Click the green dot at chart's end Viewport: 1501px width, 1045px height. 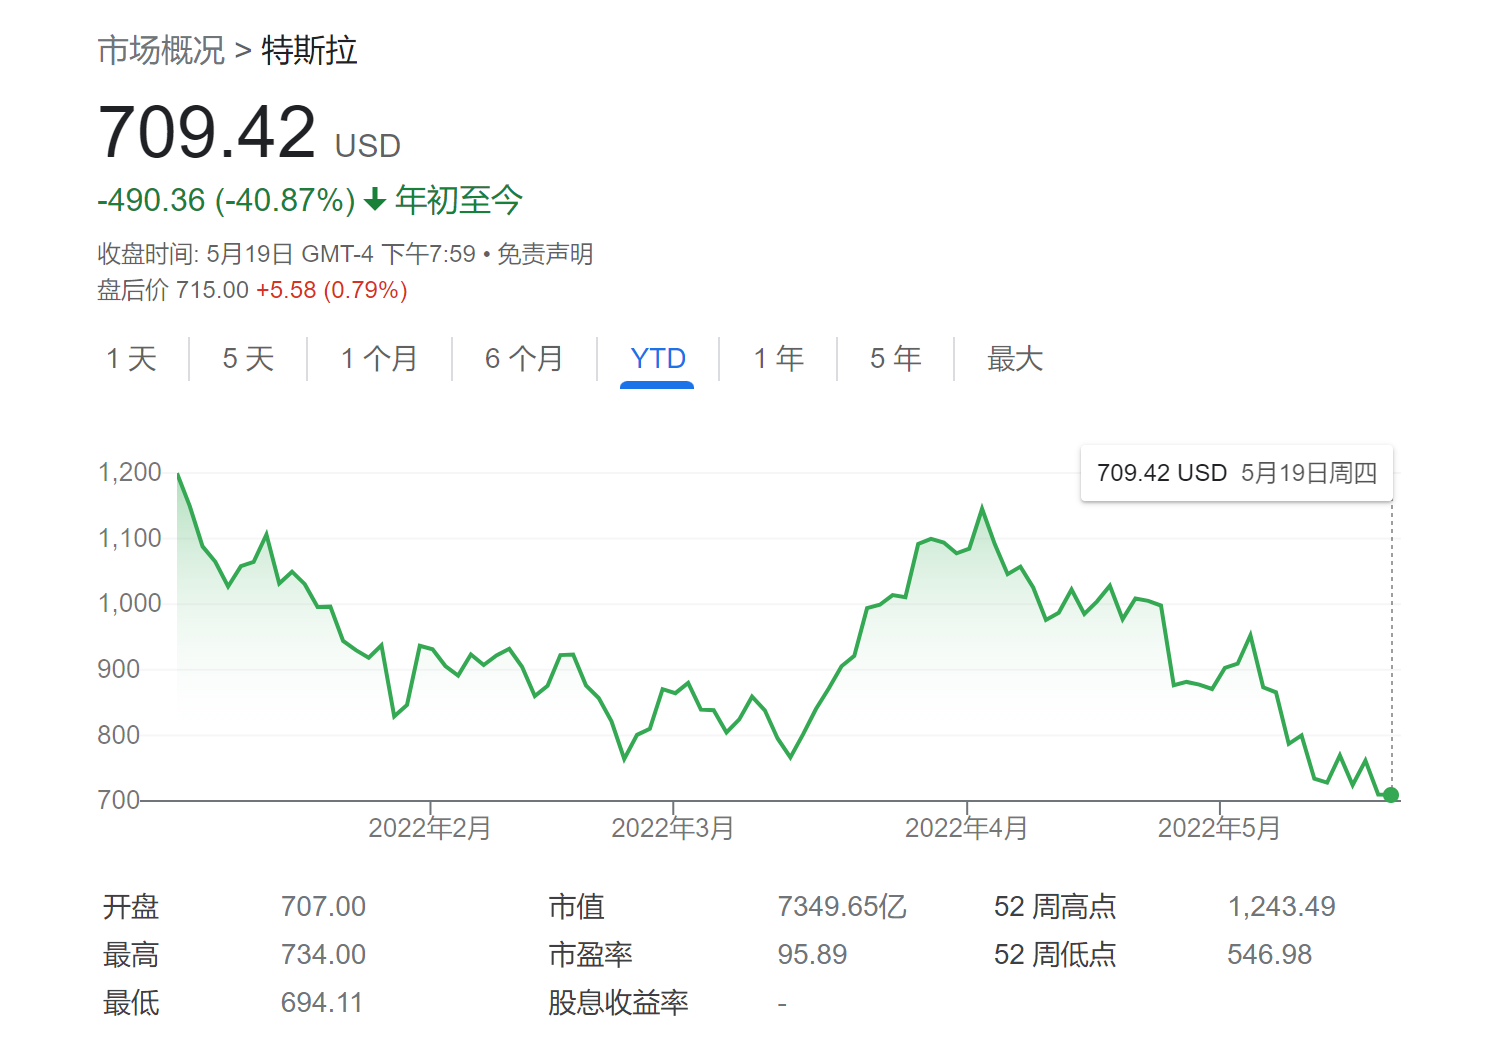pyautogui.click(x=1391, y=795)
